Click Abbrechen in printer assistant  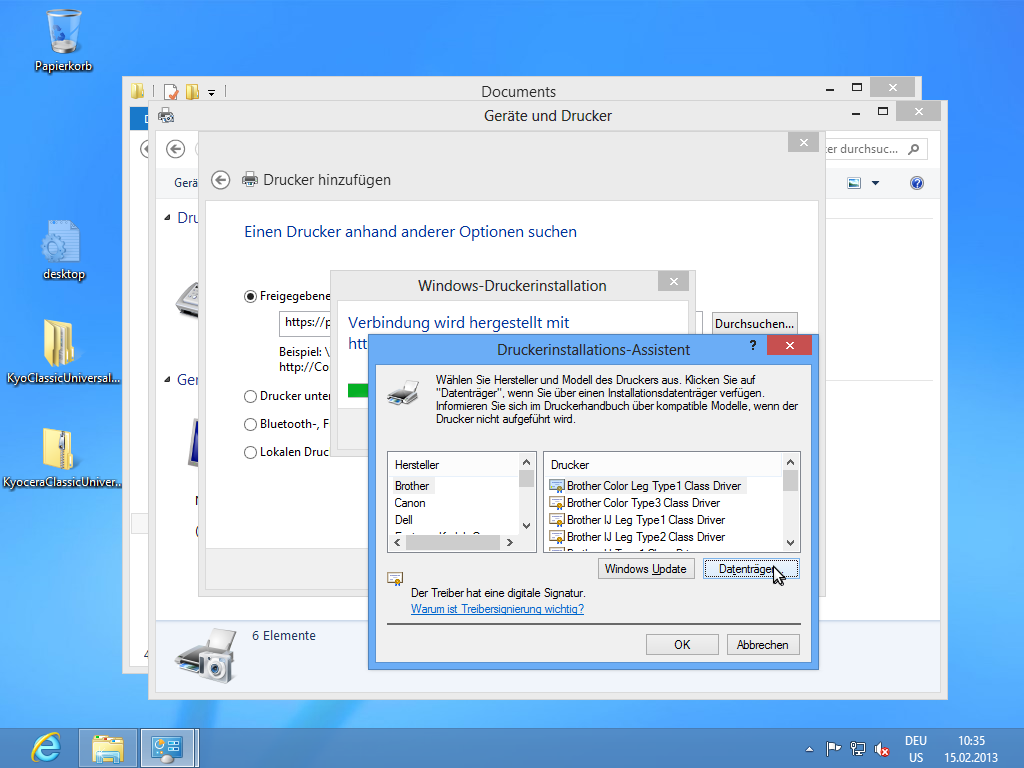click(x=763, y=645)
